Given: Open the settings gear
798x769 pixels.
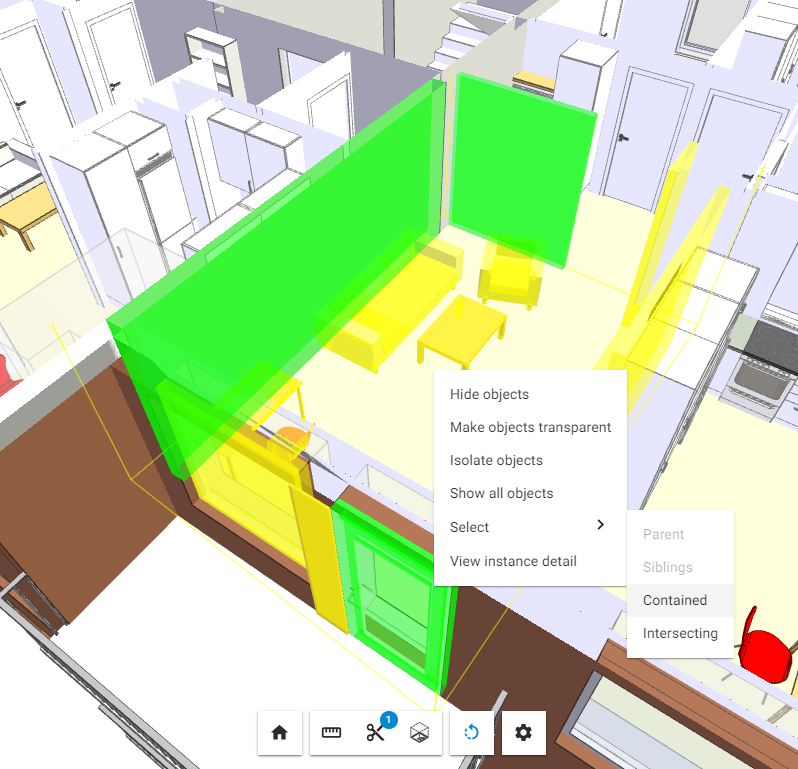Looking at the screenshot, I should point(524,733).
